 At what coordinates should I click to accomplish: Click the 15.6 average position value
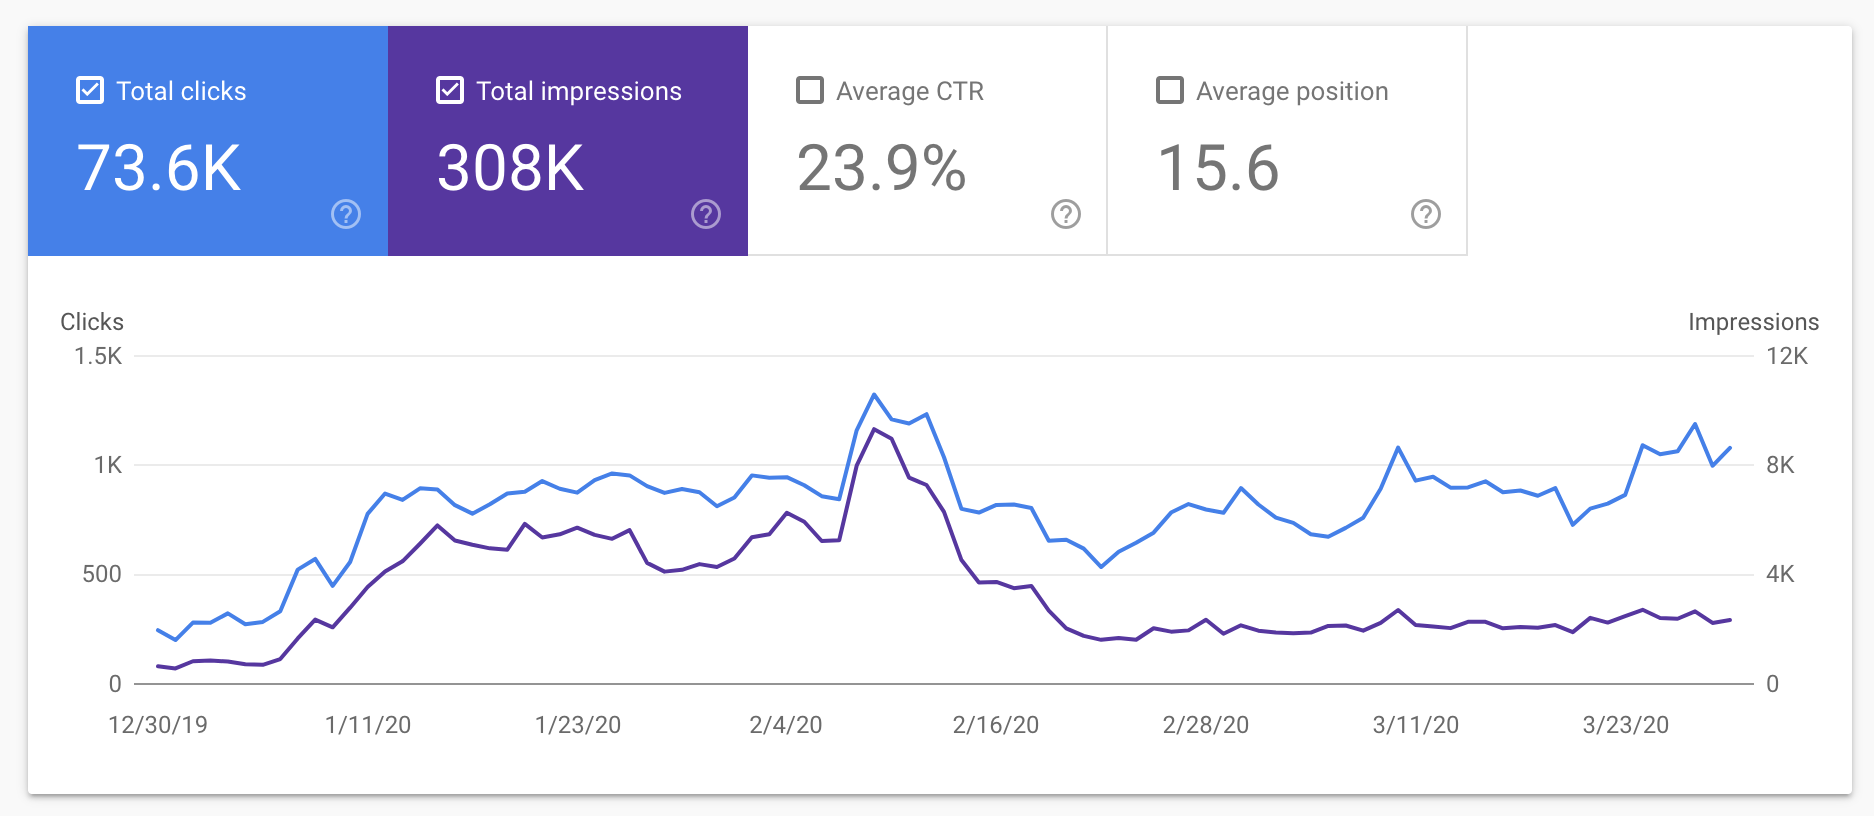coord(1218,168)
